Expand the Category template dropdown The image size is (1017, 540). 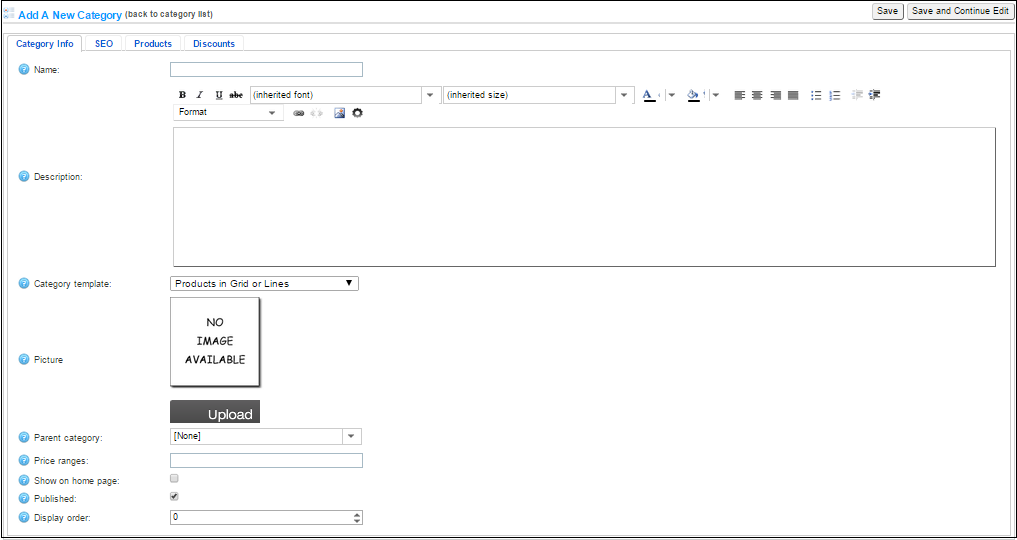tap(264, 284)
